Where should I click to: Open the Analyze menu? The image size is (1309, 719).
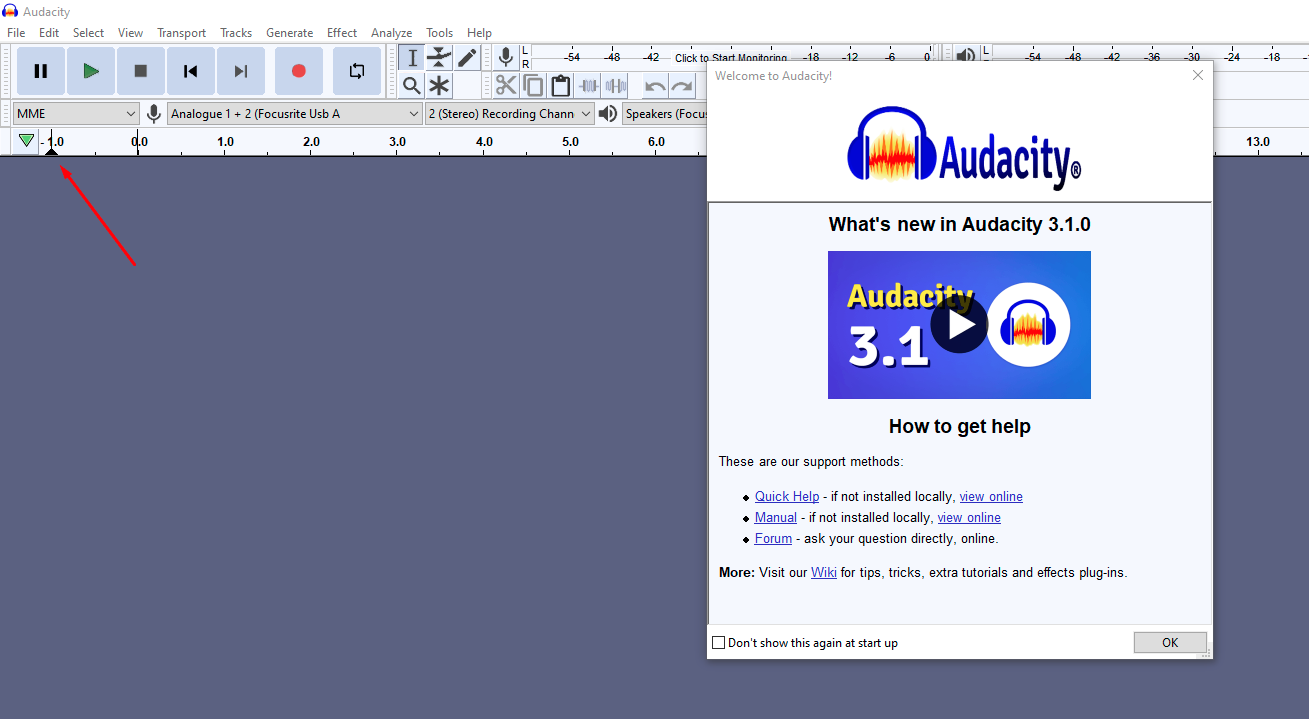(x=392, y=33)
